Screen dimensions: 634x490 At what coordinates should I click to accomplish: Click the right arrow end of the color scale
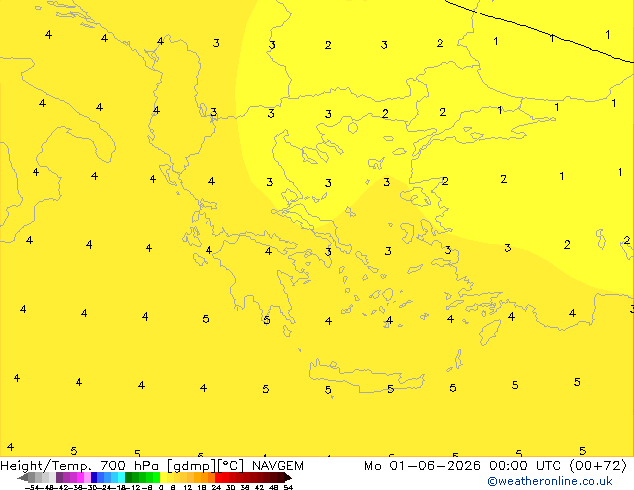point(288,477)
